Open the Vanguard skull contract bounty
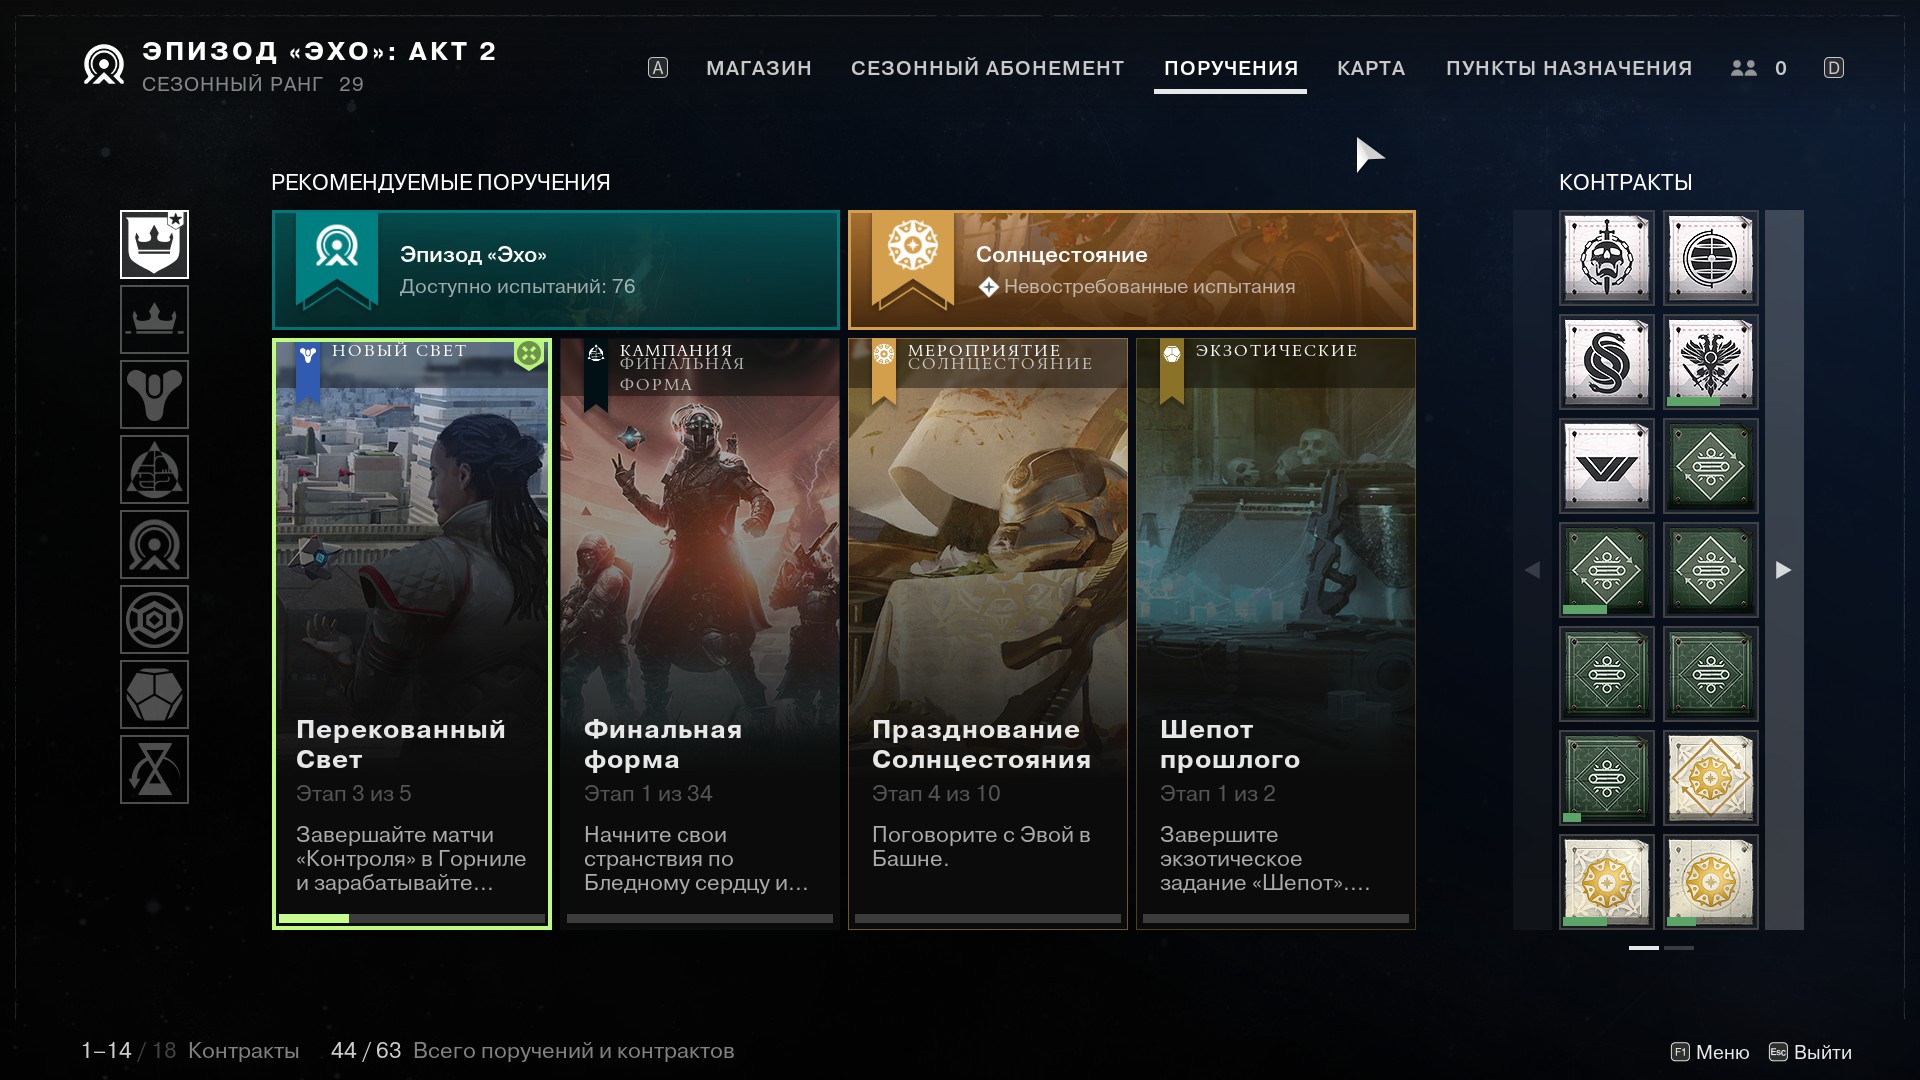This screenshot has width=1920, height=1080. coord(1606,258)
